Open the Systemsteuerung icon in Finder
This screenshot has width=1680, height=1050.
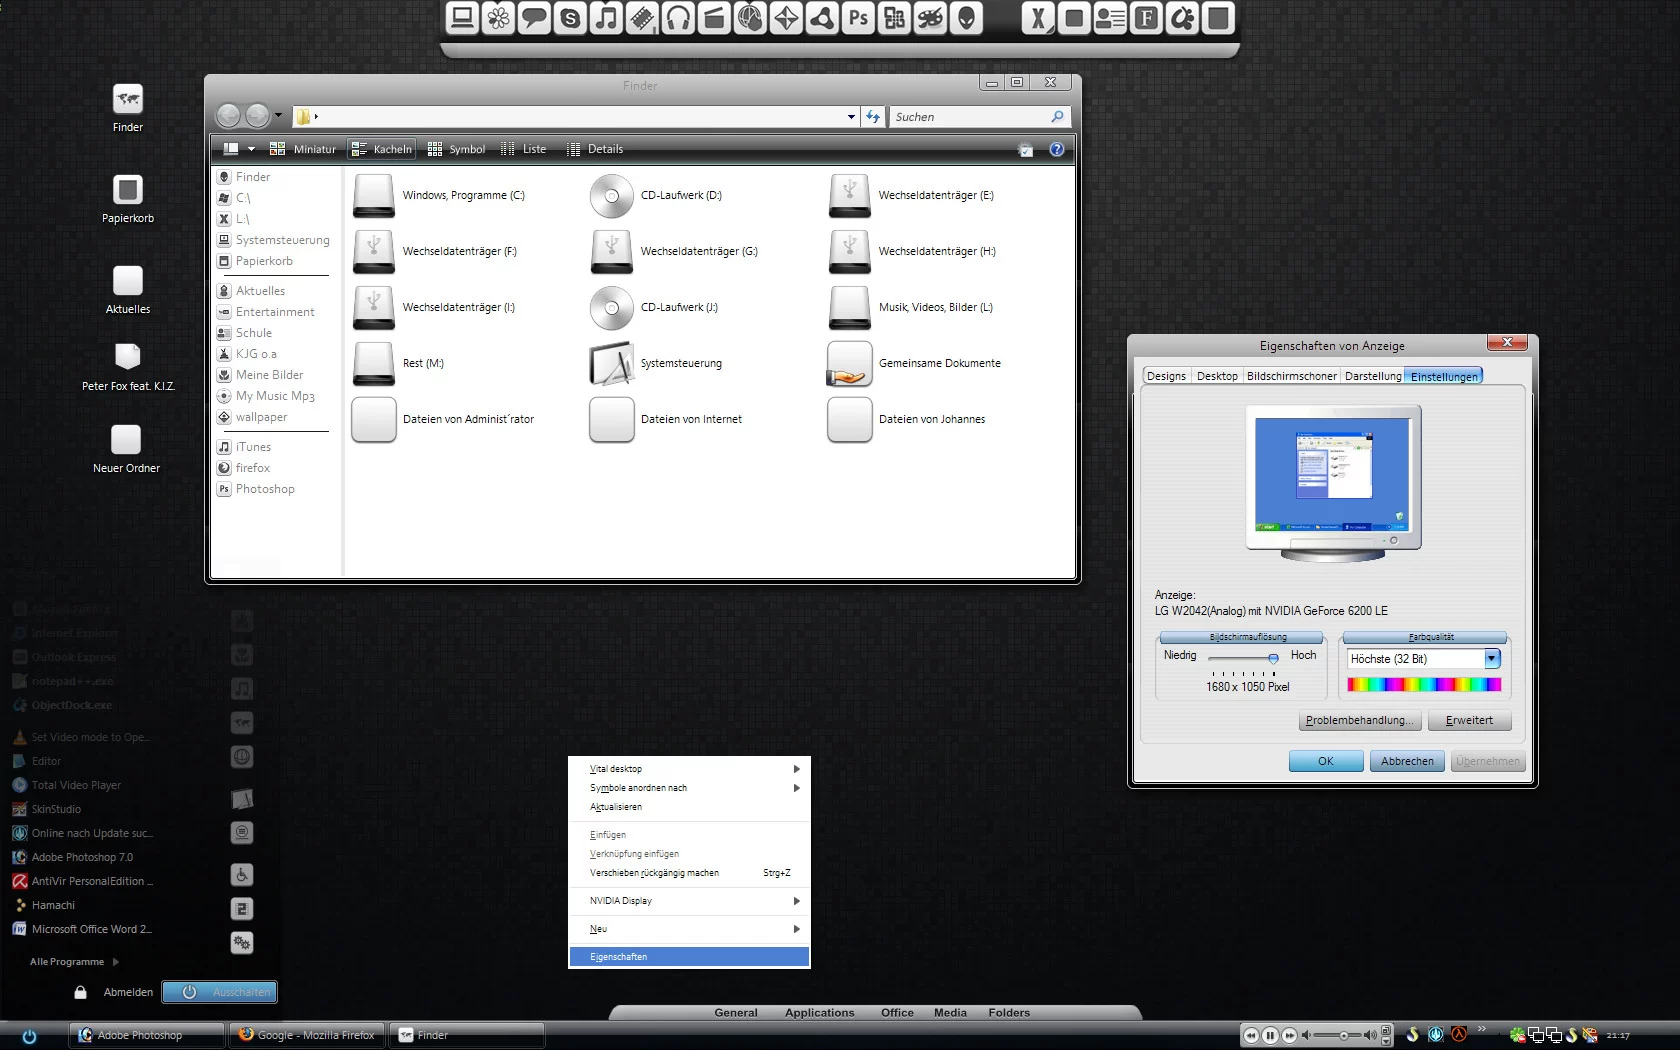click(x=612, y=364)
